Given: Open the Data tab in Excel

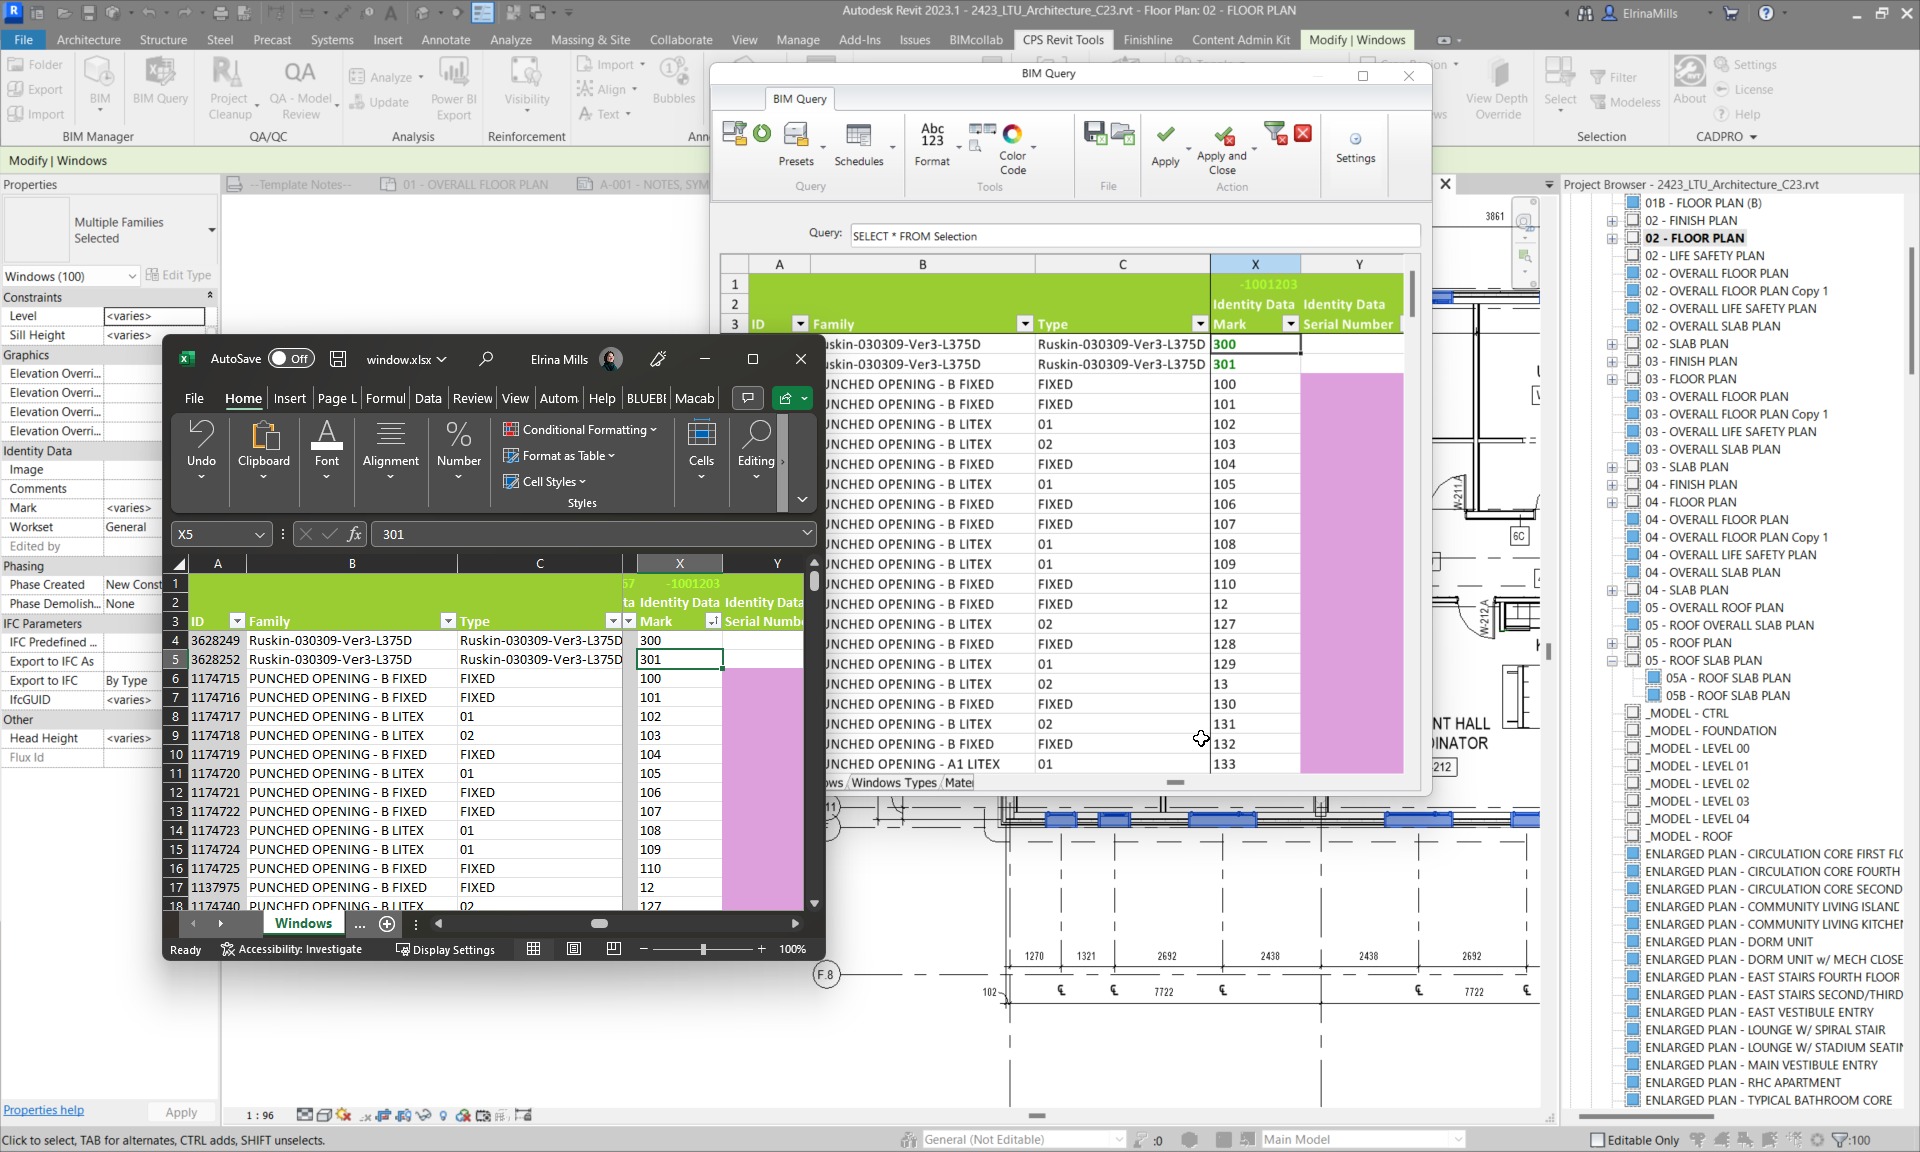Looking at the screenshot, I should (428, 398).
